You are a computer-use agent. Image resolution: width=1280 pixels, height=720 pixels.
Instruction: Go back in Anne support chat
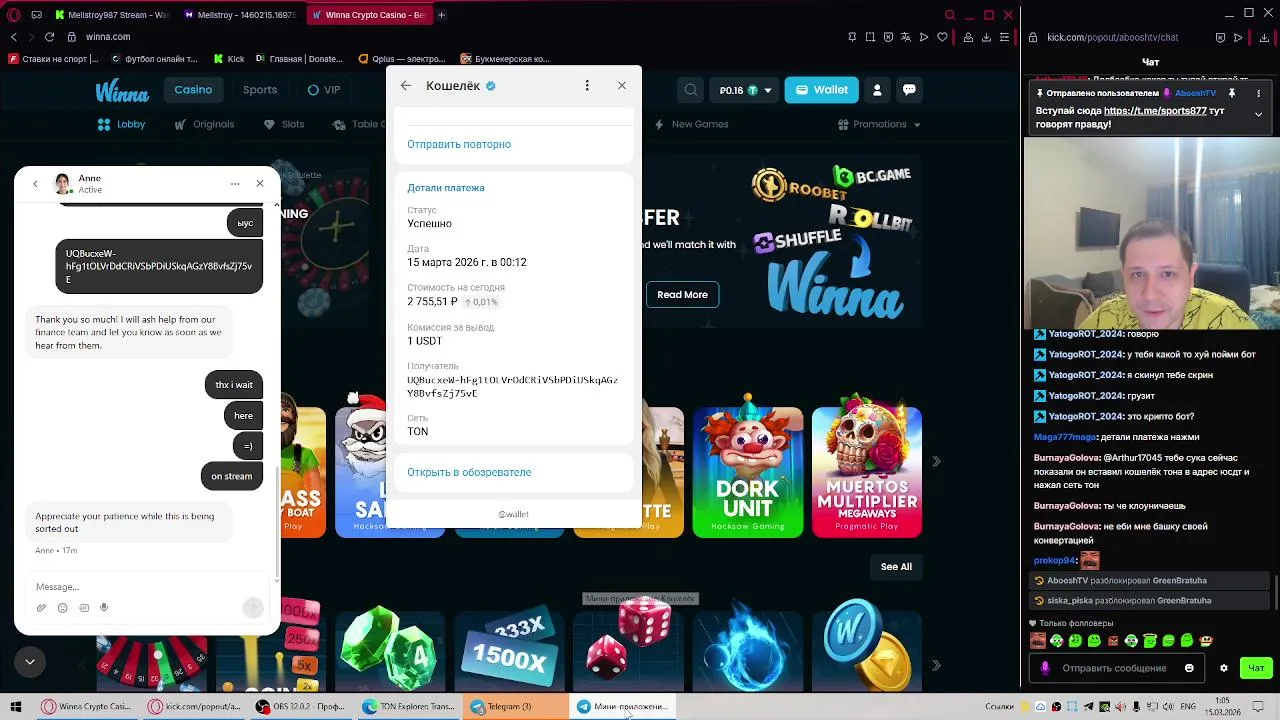35,184
